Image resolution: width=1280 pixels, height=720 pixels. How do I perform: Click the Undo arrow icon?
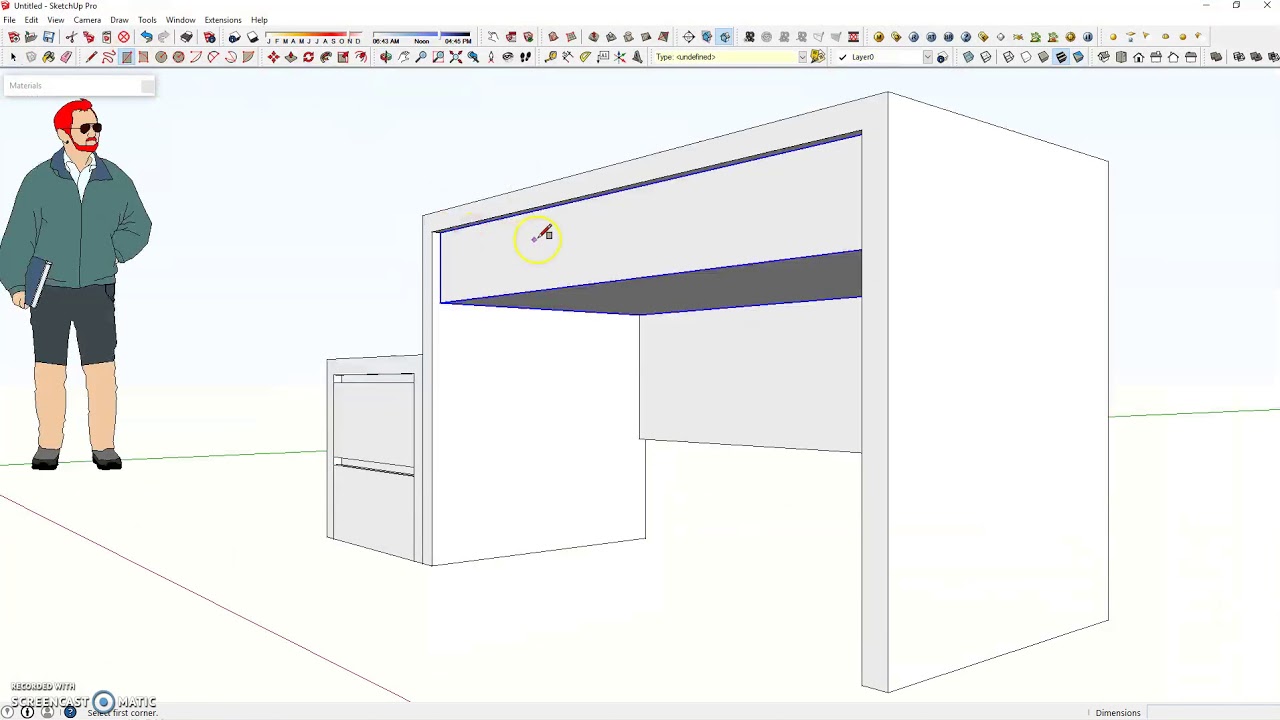[x=146, y=37]
